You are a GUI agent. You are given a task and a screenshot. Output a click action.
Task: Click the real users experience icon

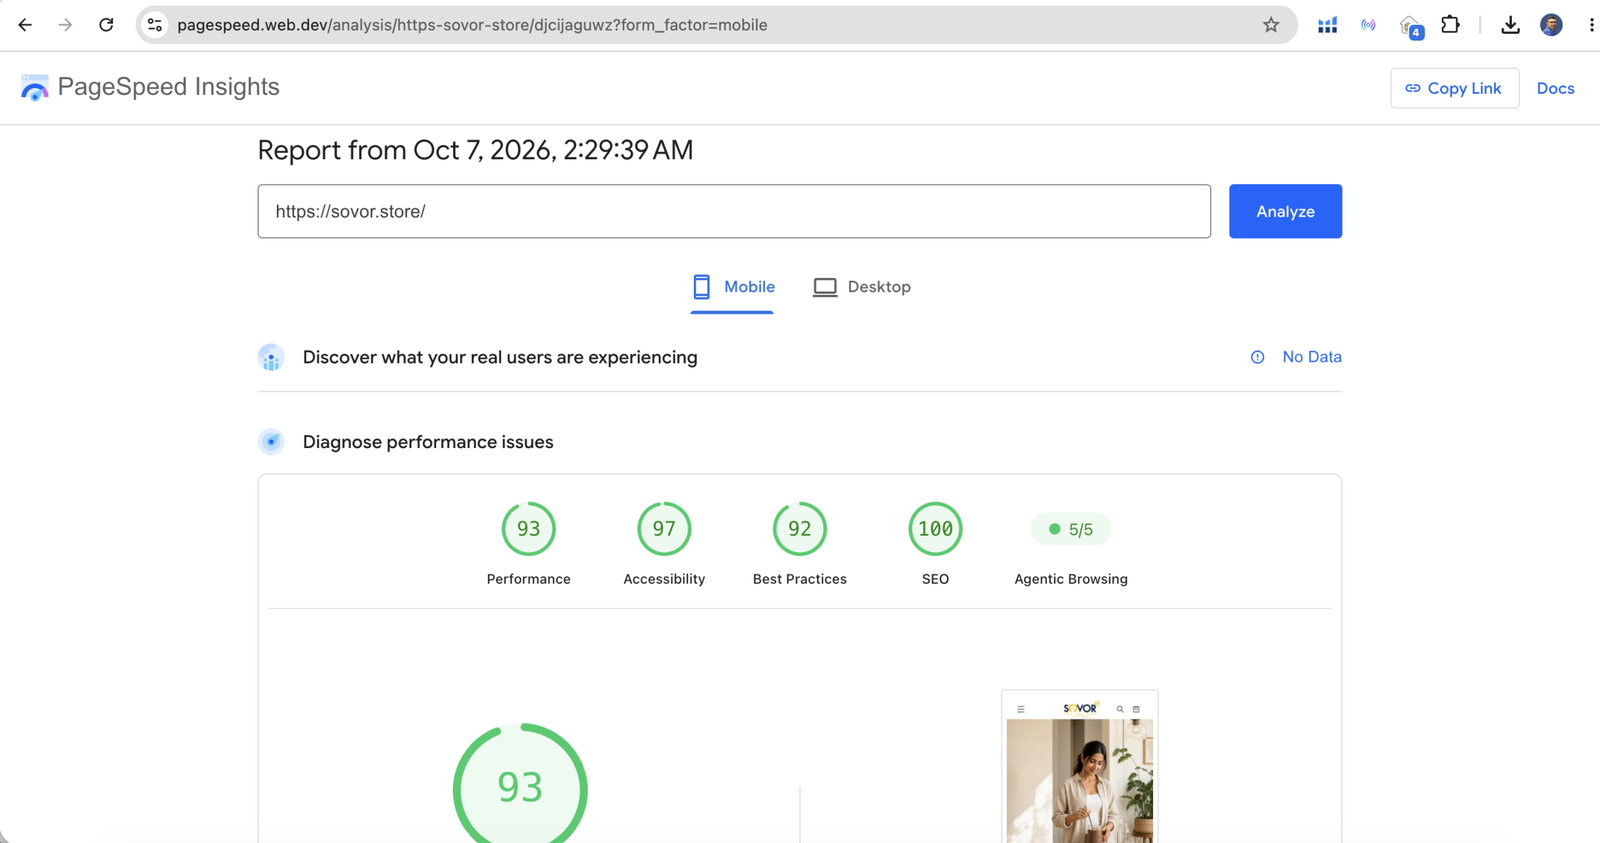point(271,358)
